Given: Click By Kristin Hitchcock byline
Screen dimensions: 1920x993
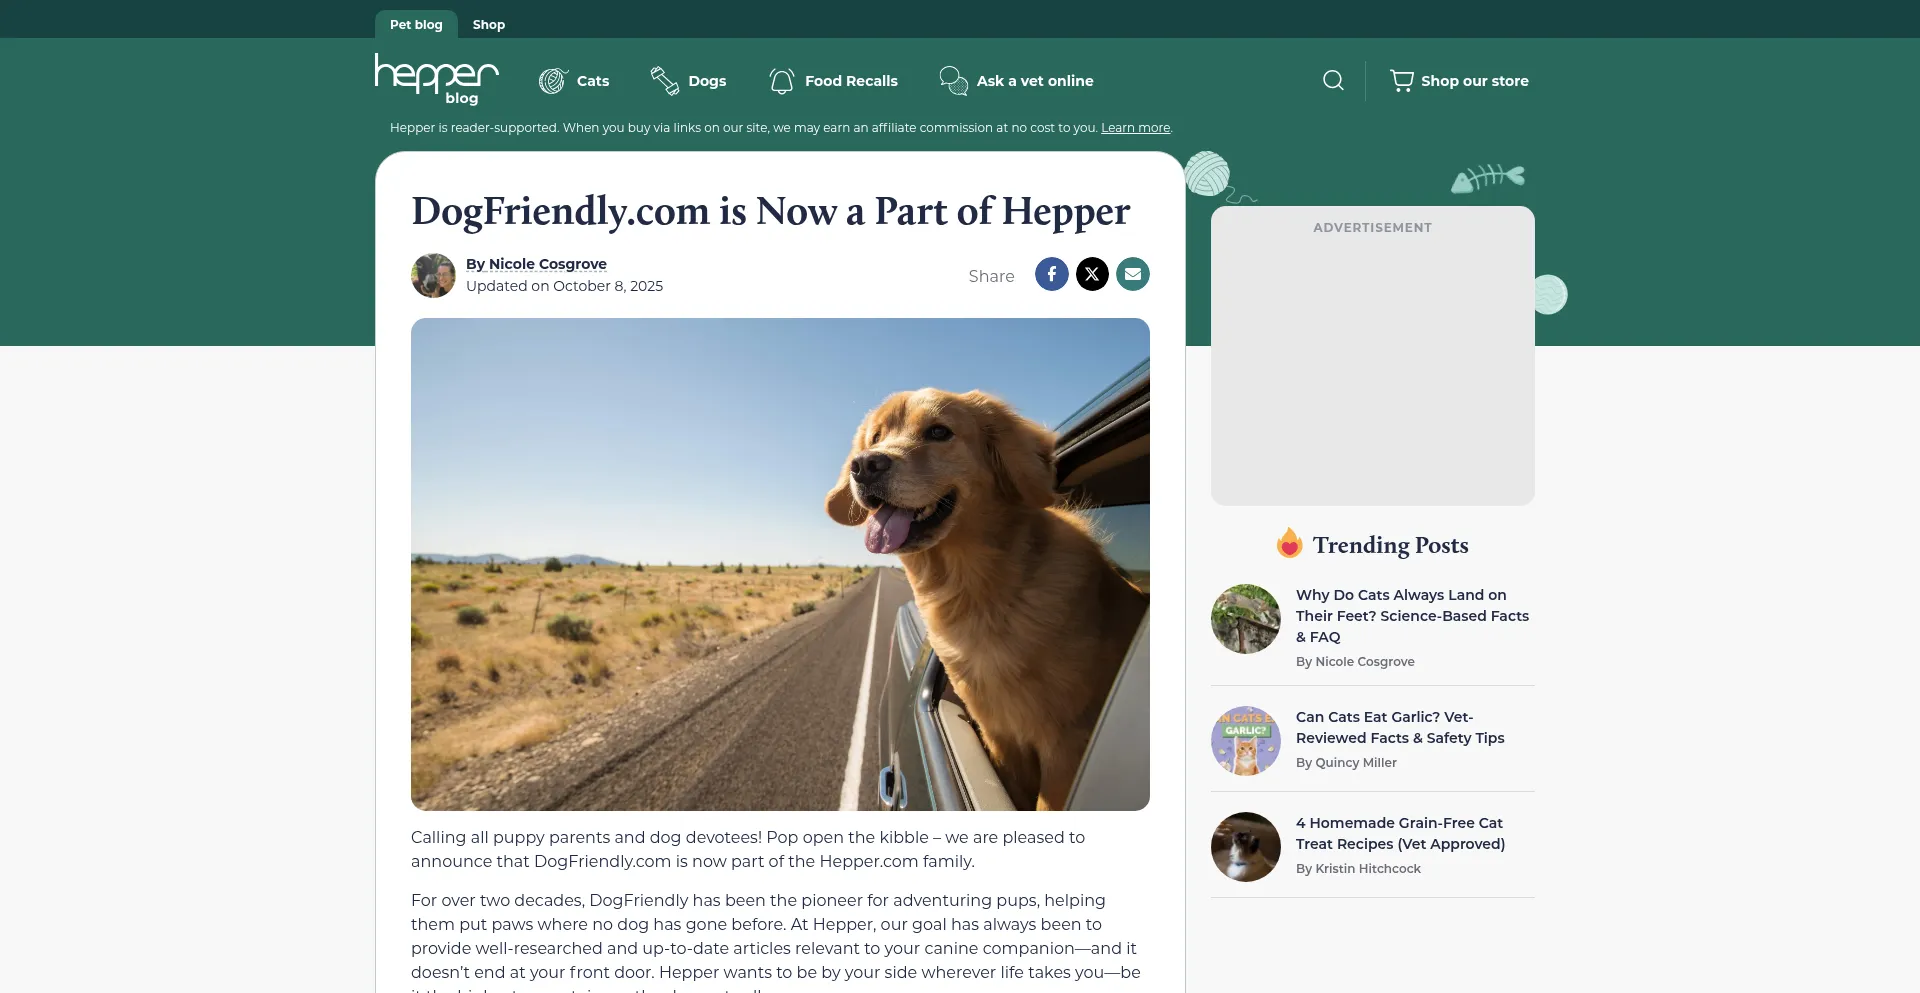Looking at the screenshot, I should [x=1358, y=869].
